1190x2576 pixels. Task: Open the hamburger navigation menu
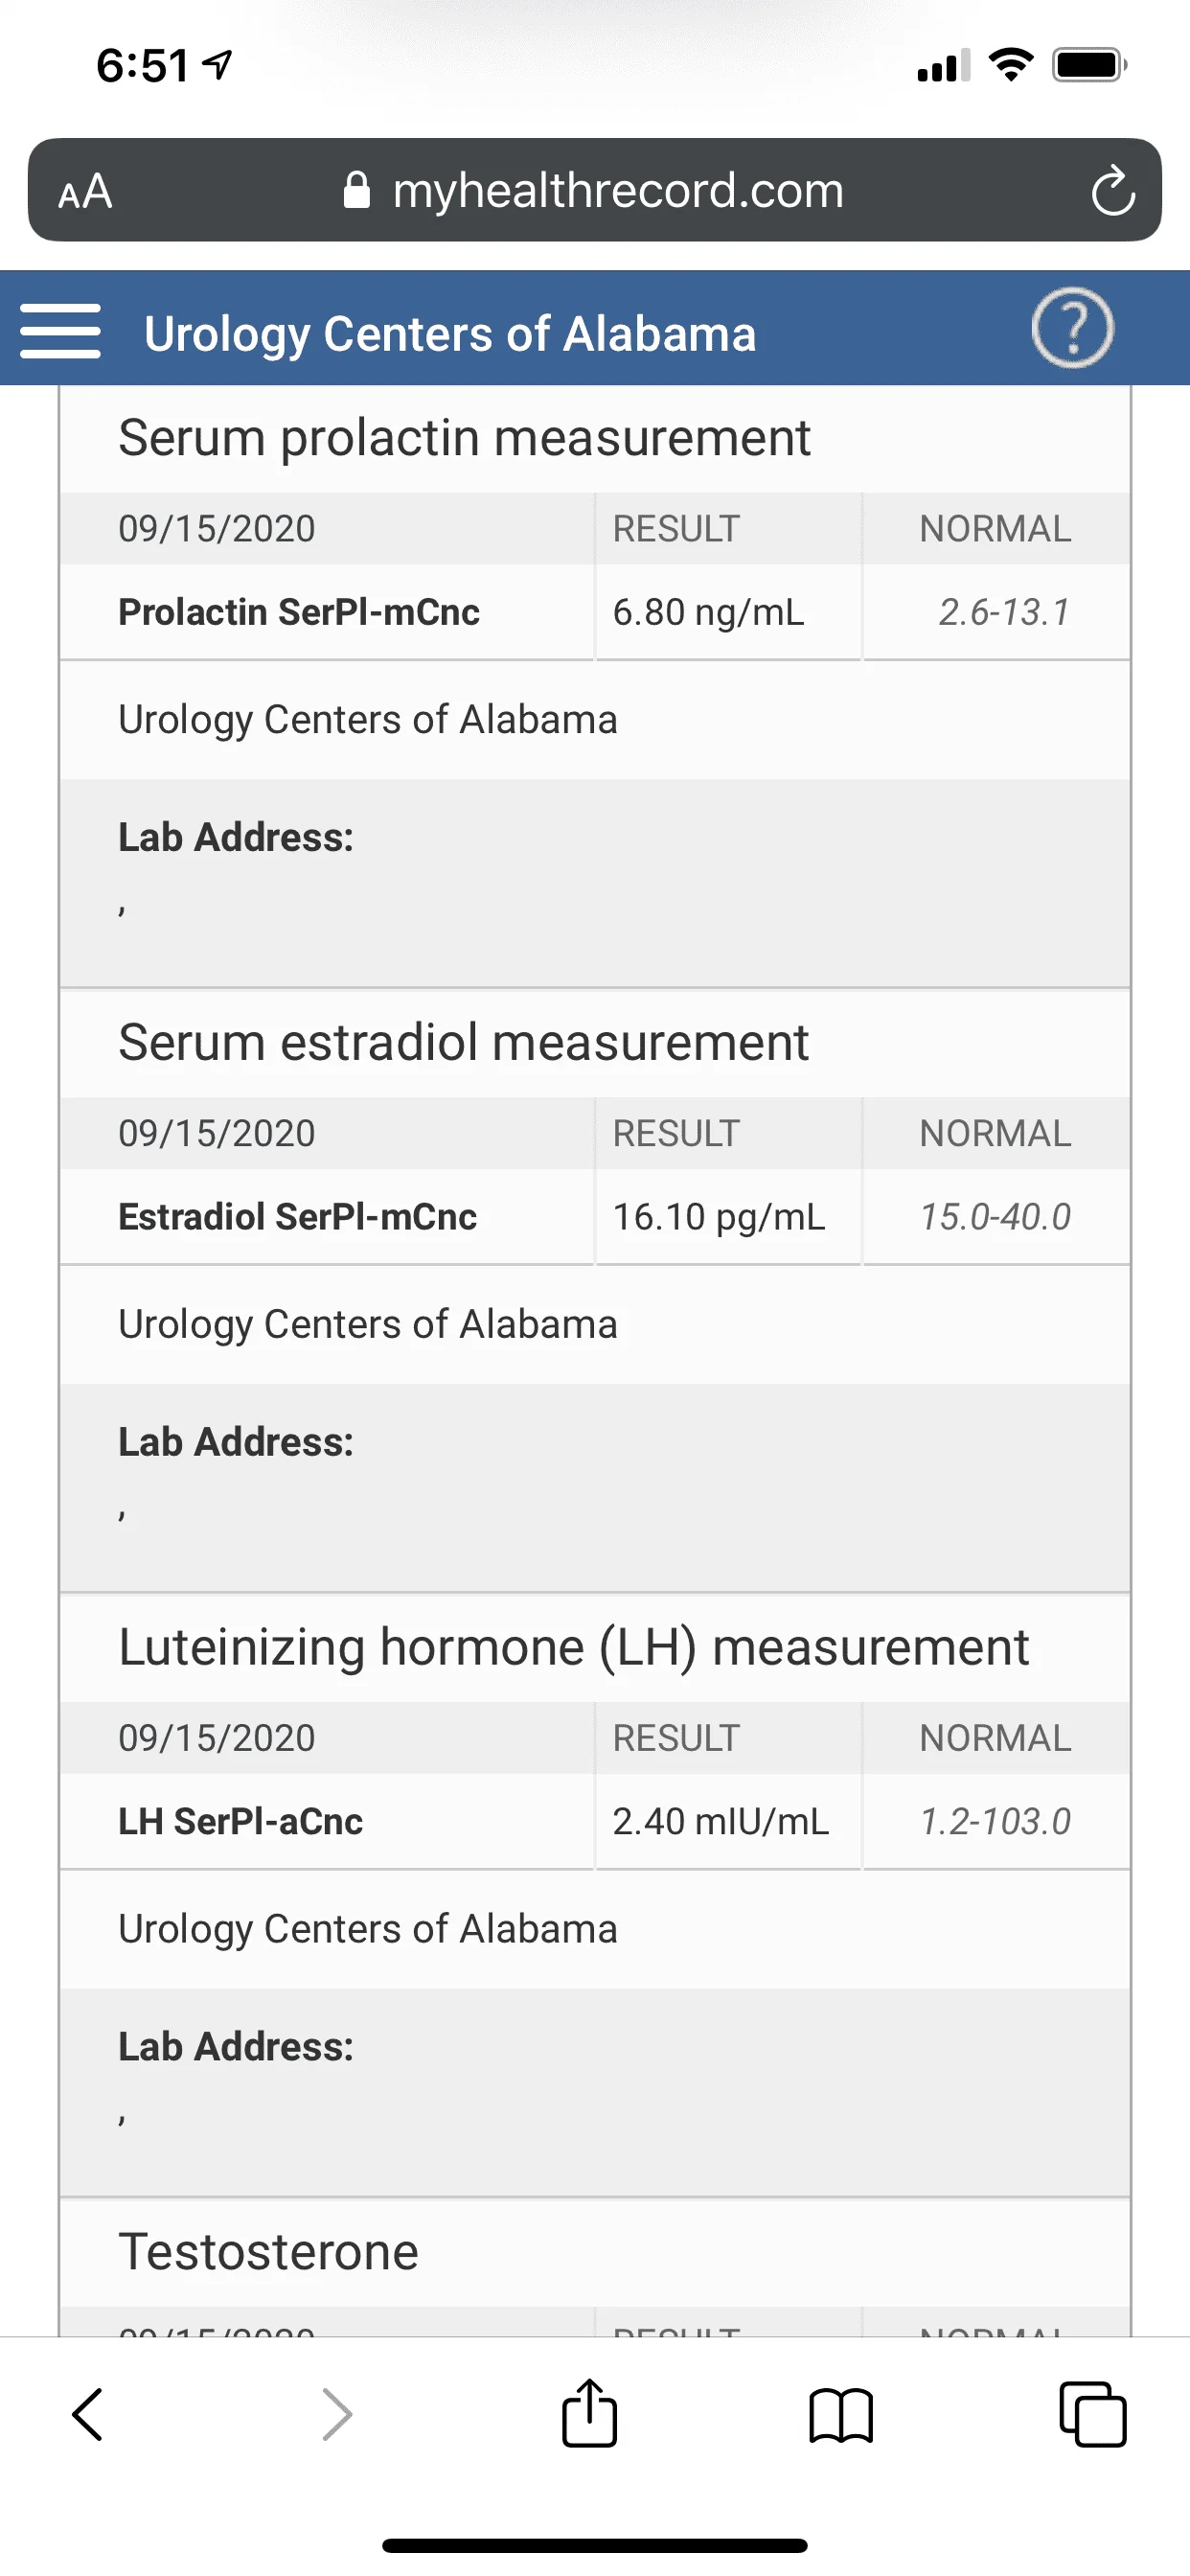[60, 331]
